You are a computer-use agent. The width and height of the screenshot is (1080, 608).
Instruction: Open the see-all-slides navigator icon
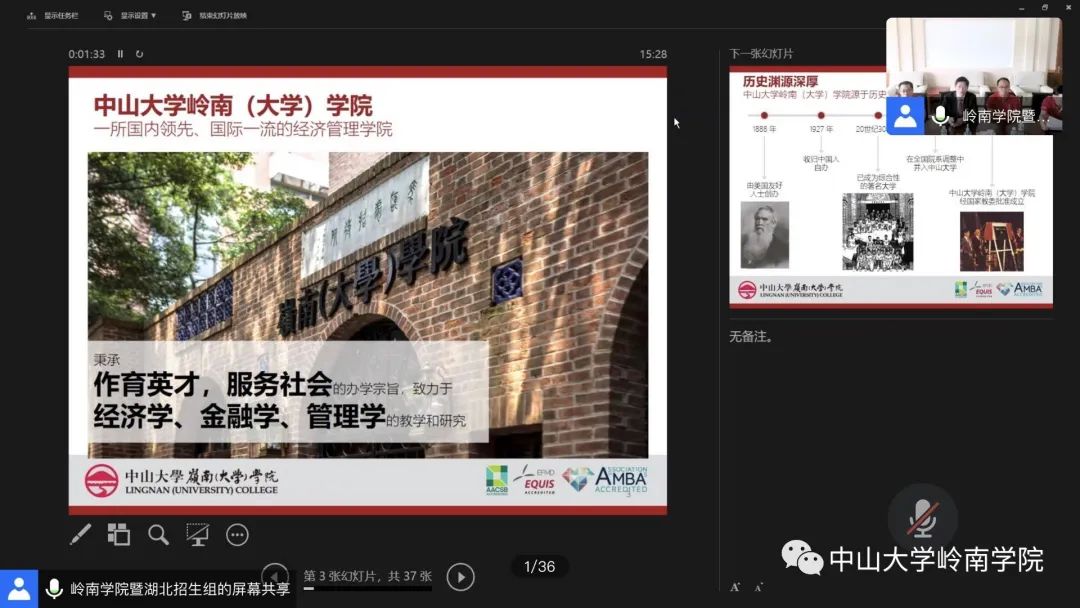tap(119, 535)
